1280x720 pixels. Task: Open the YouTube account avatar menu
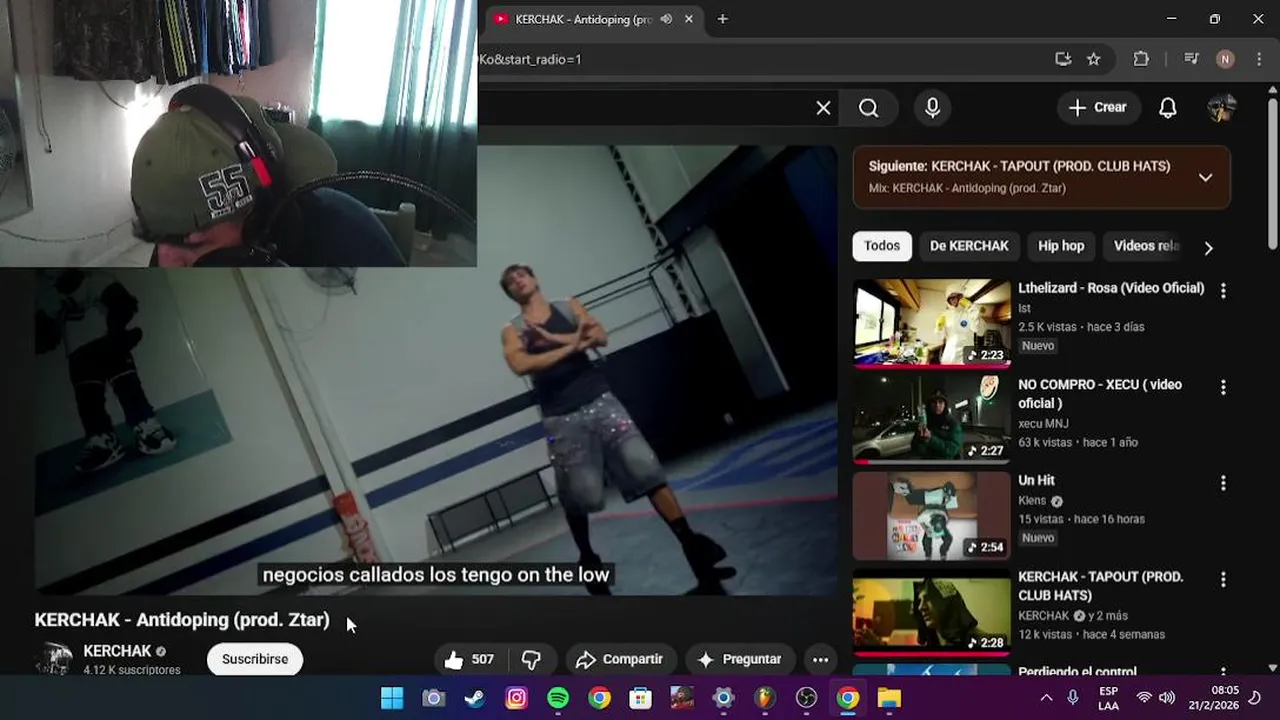[1221, 108]
